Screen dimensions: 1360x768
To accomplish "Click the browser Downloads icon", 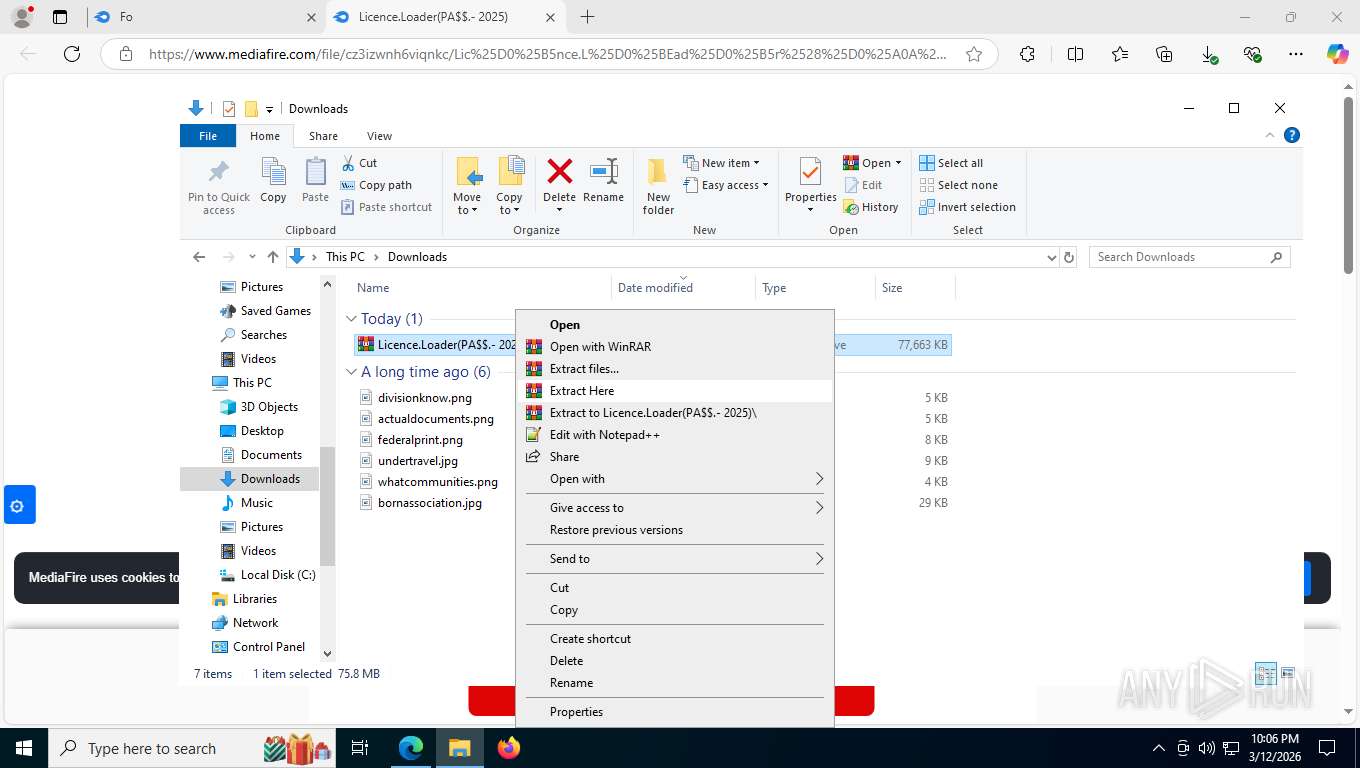I will pos(1209,54).
